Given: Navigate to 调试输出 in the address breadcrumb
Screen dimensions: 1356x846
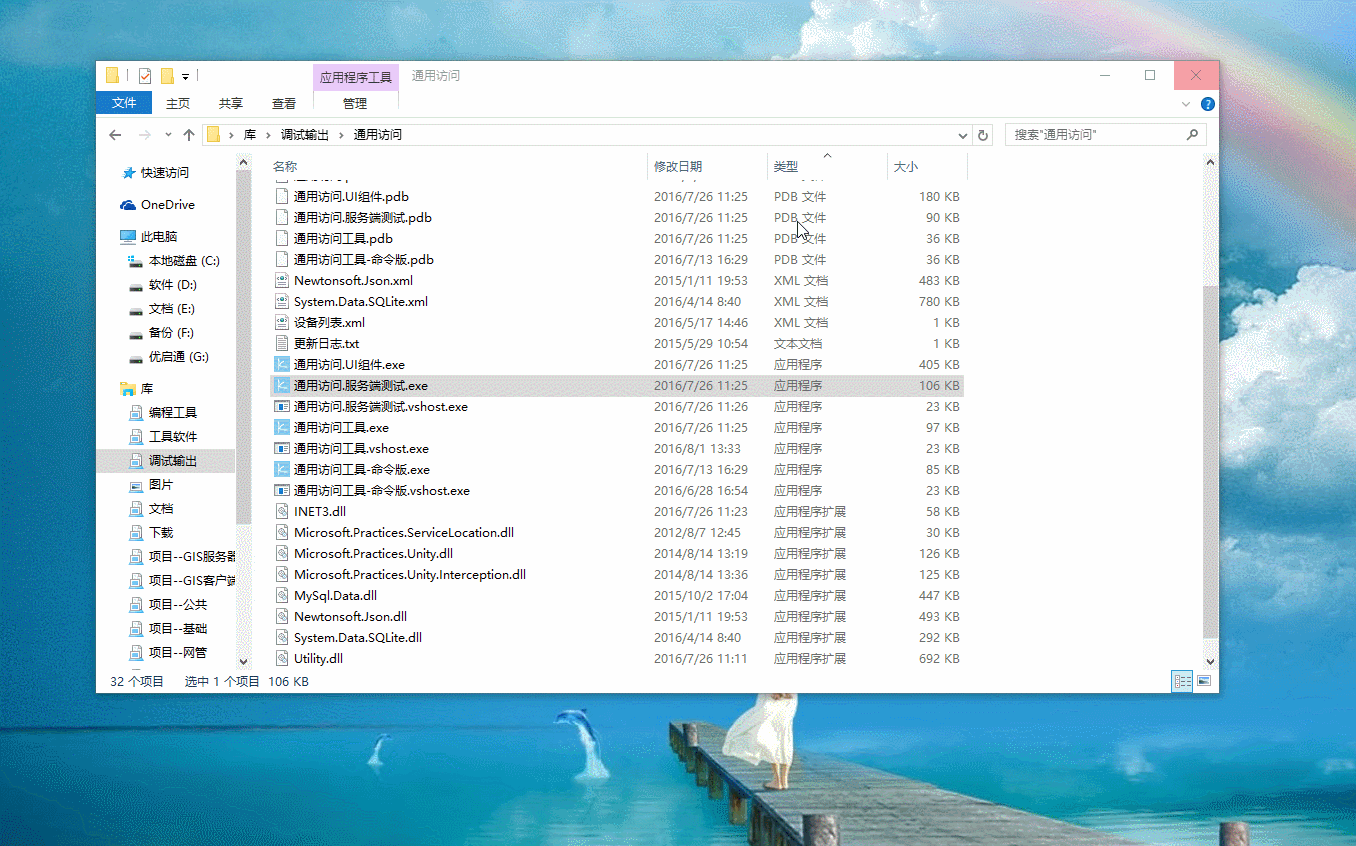Looking at the screenshot, I should click(x=305, y=135).
